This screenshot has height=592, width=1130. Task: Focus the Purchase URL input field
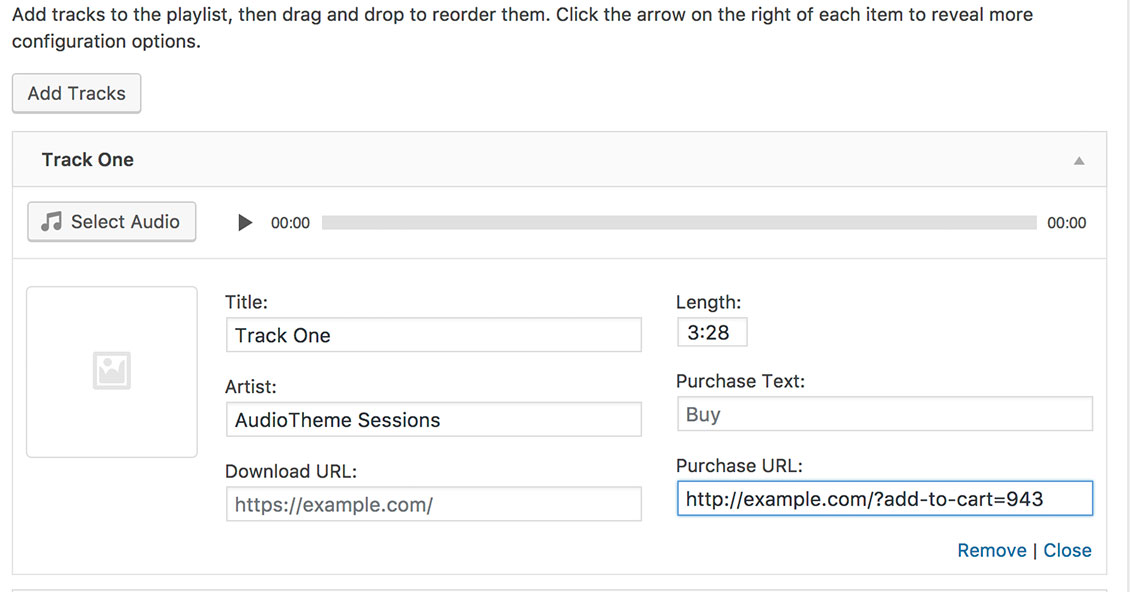(885, 498)
